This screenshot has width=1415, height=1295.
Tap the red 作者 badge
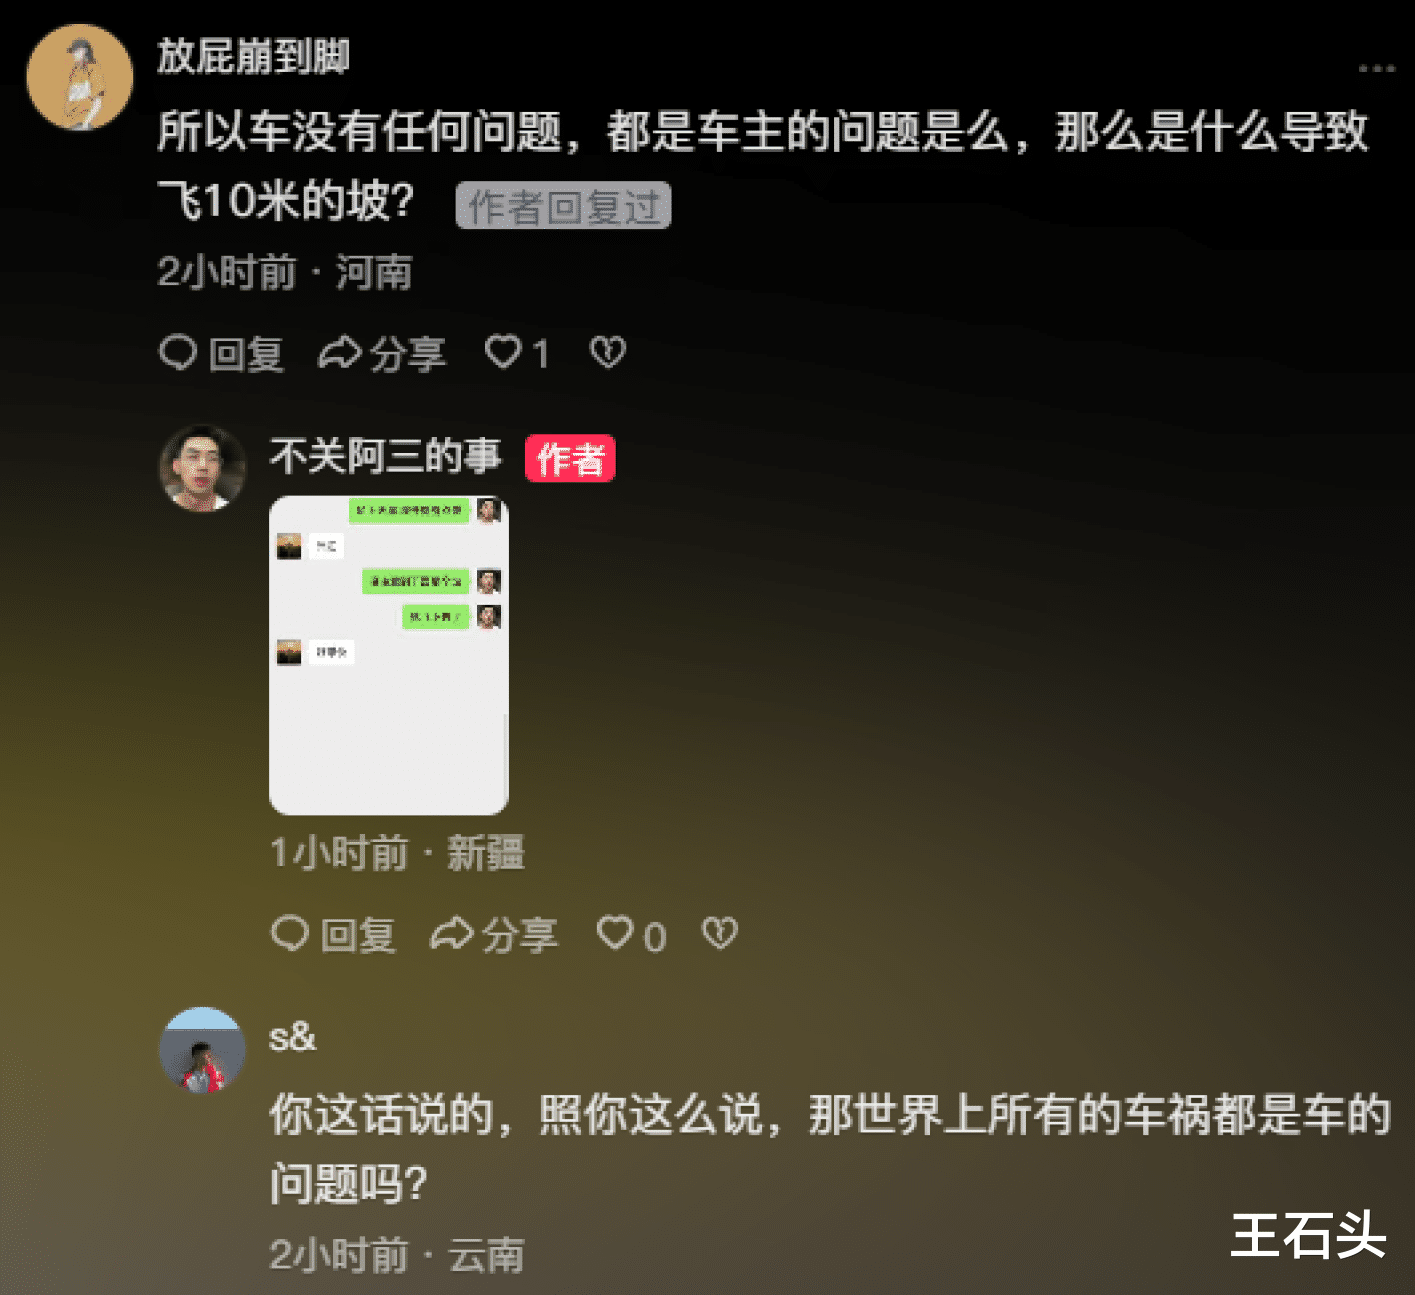570,459
